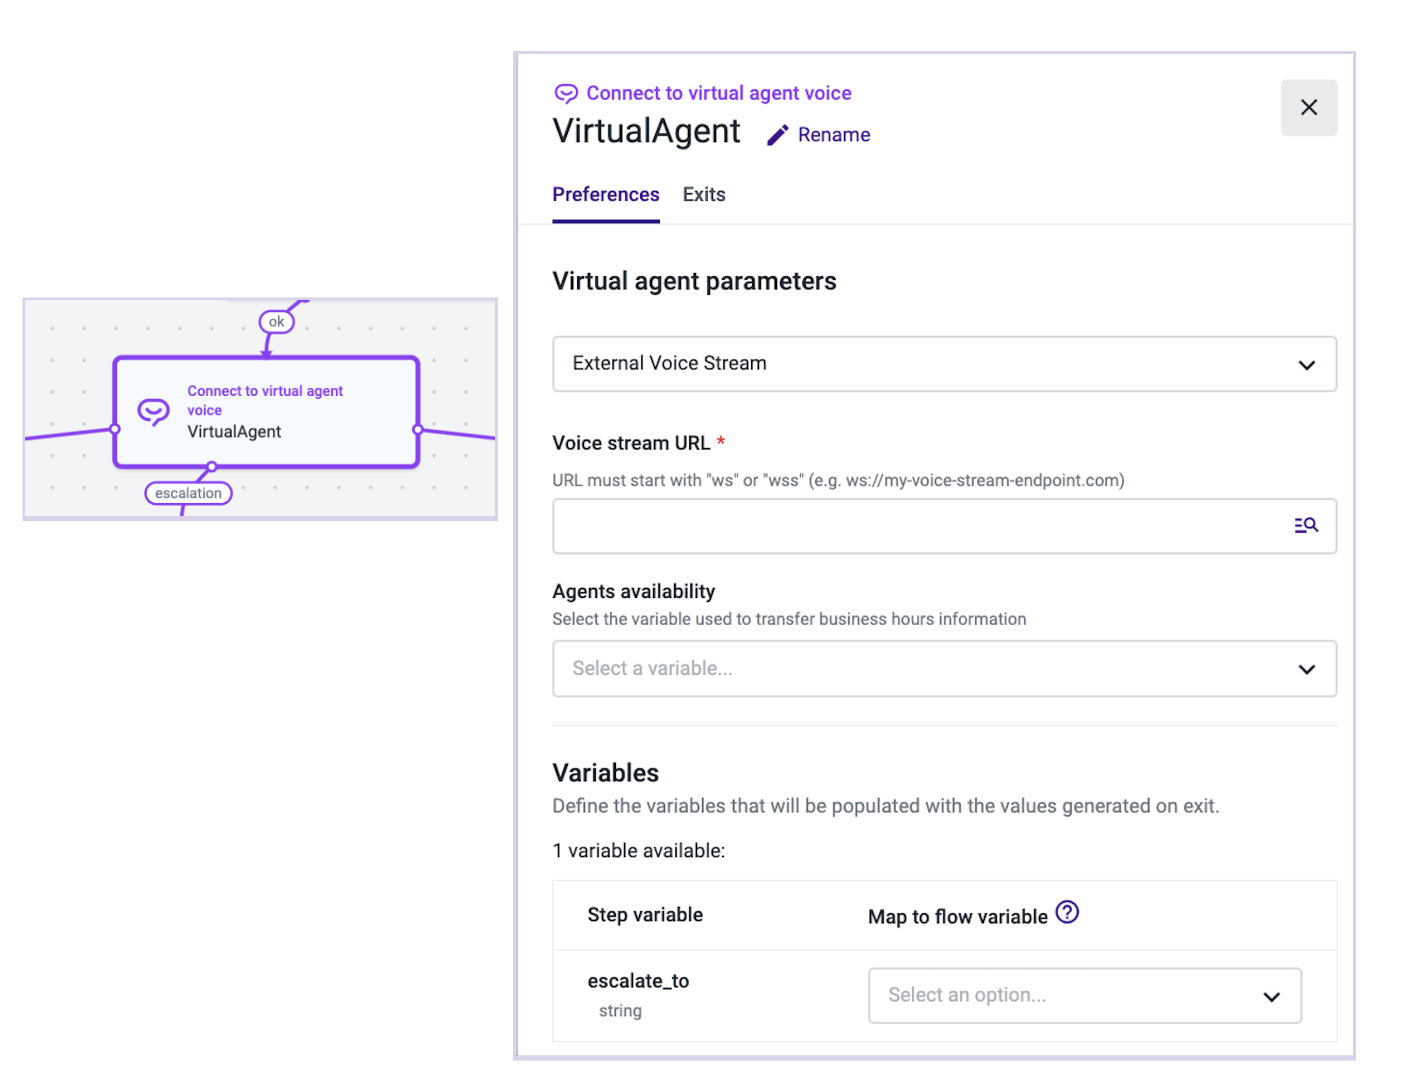Open the Agents availability variable dropdown
This screenshot has height=1066, width=1414.
944,668
